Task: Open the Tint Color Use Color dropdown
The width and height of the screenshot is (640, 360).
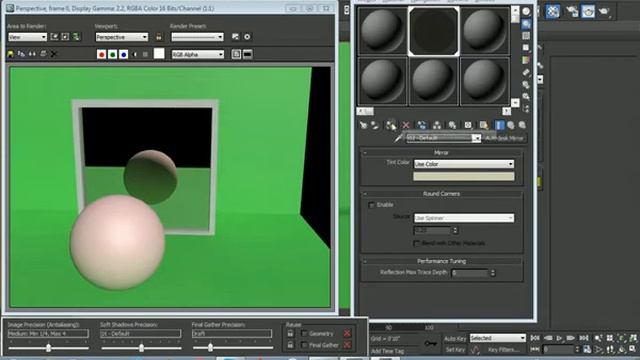Action: point(464,164)
